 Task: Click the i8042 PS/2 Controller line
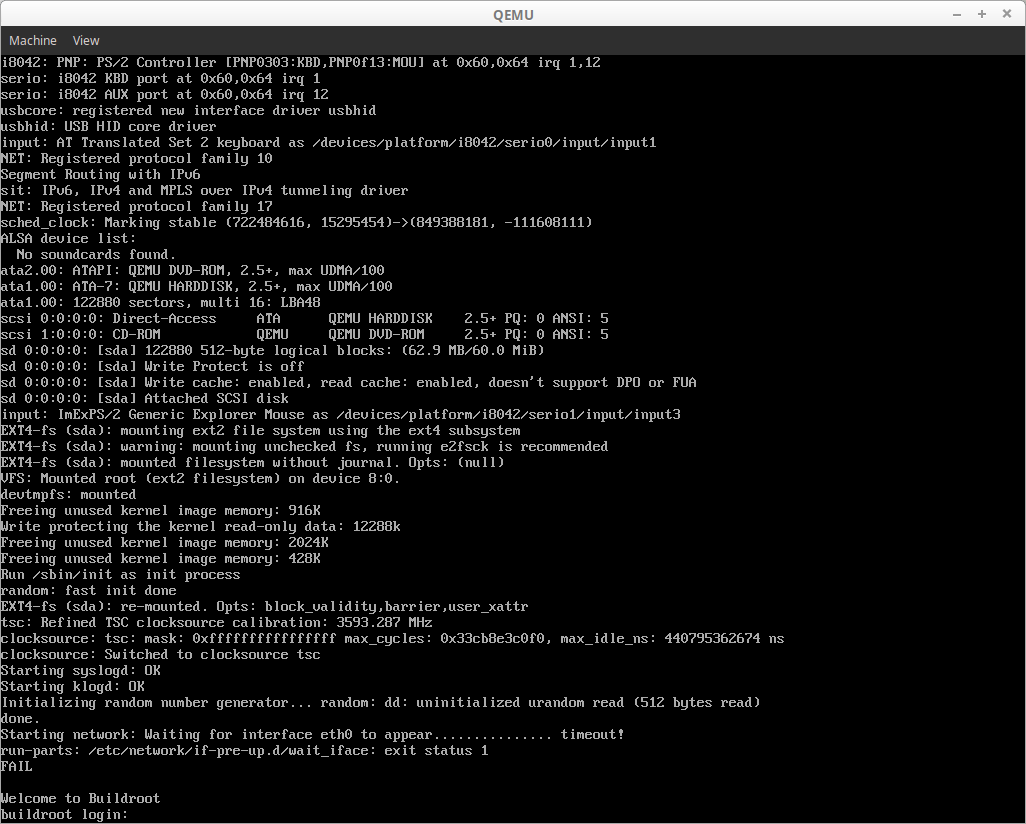300,63
